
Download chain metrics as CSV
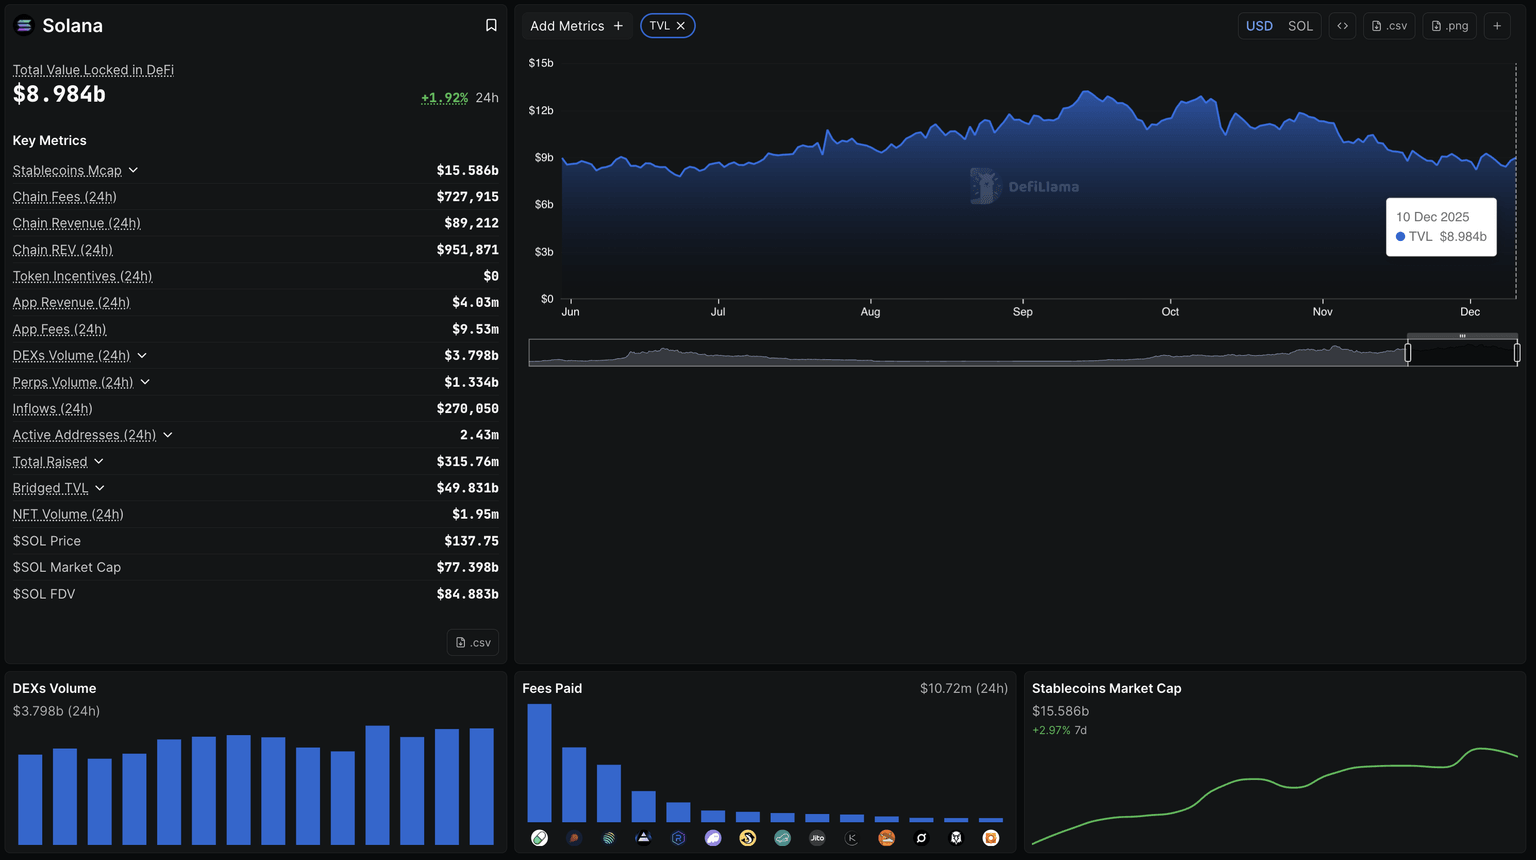click(472, 642)
